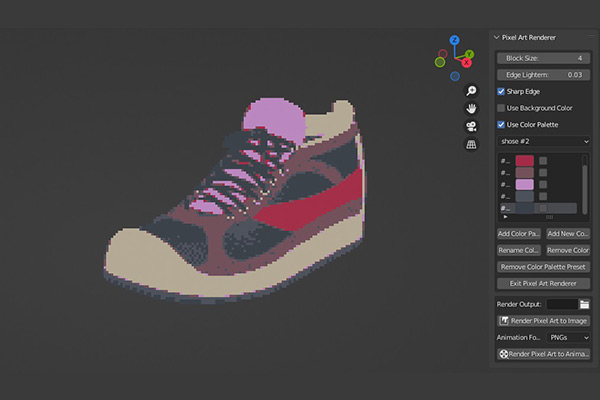This screenshot has height=400, width=600.
Task: Click the Add New Color button
Action: point(568,233)
